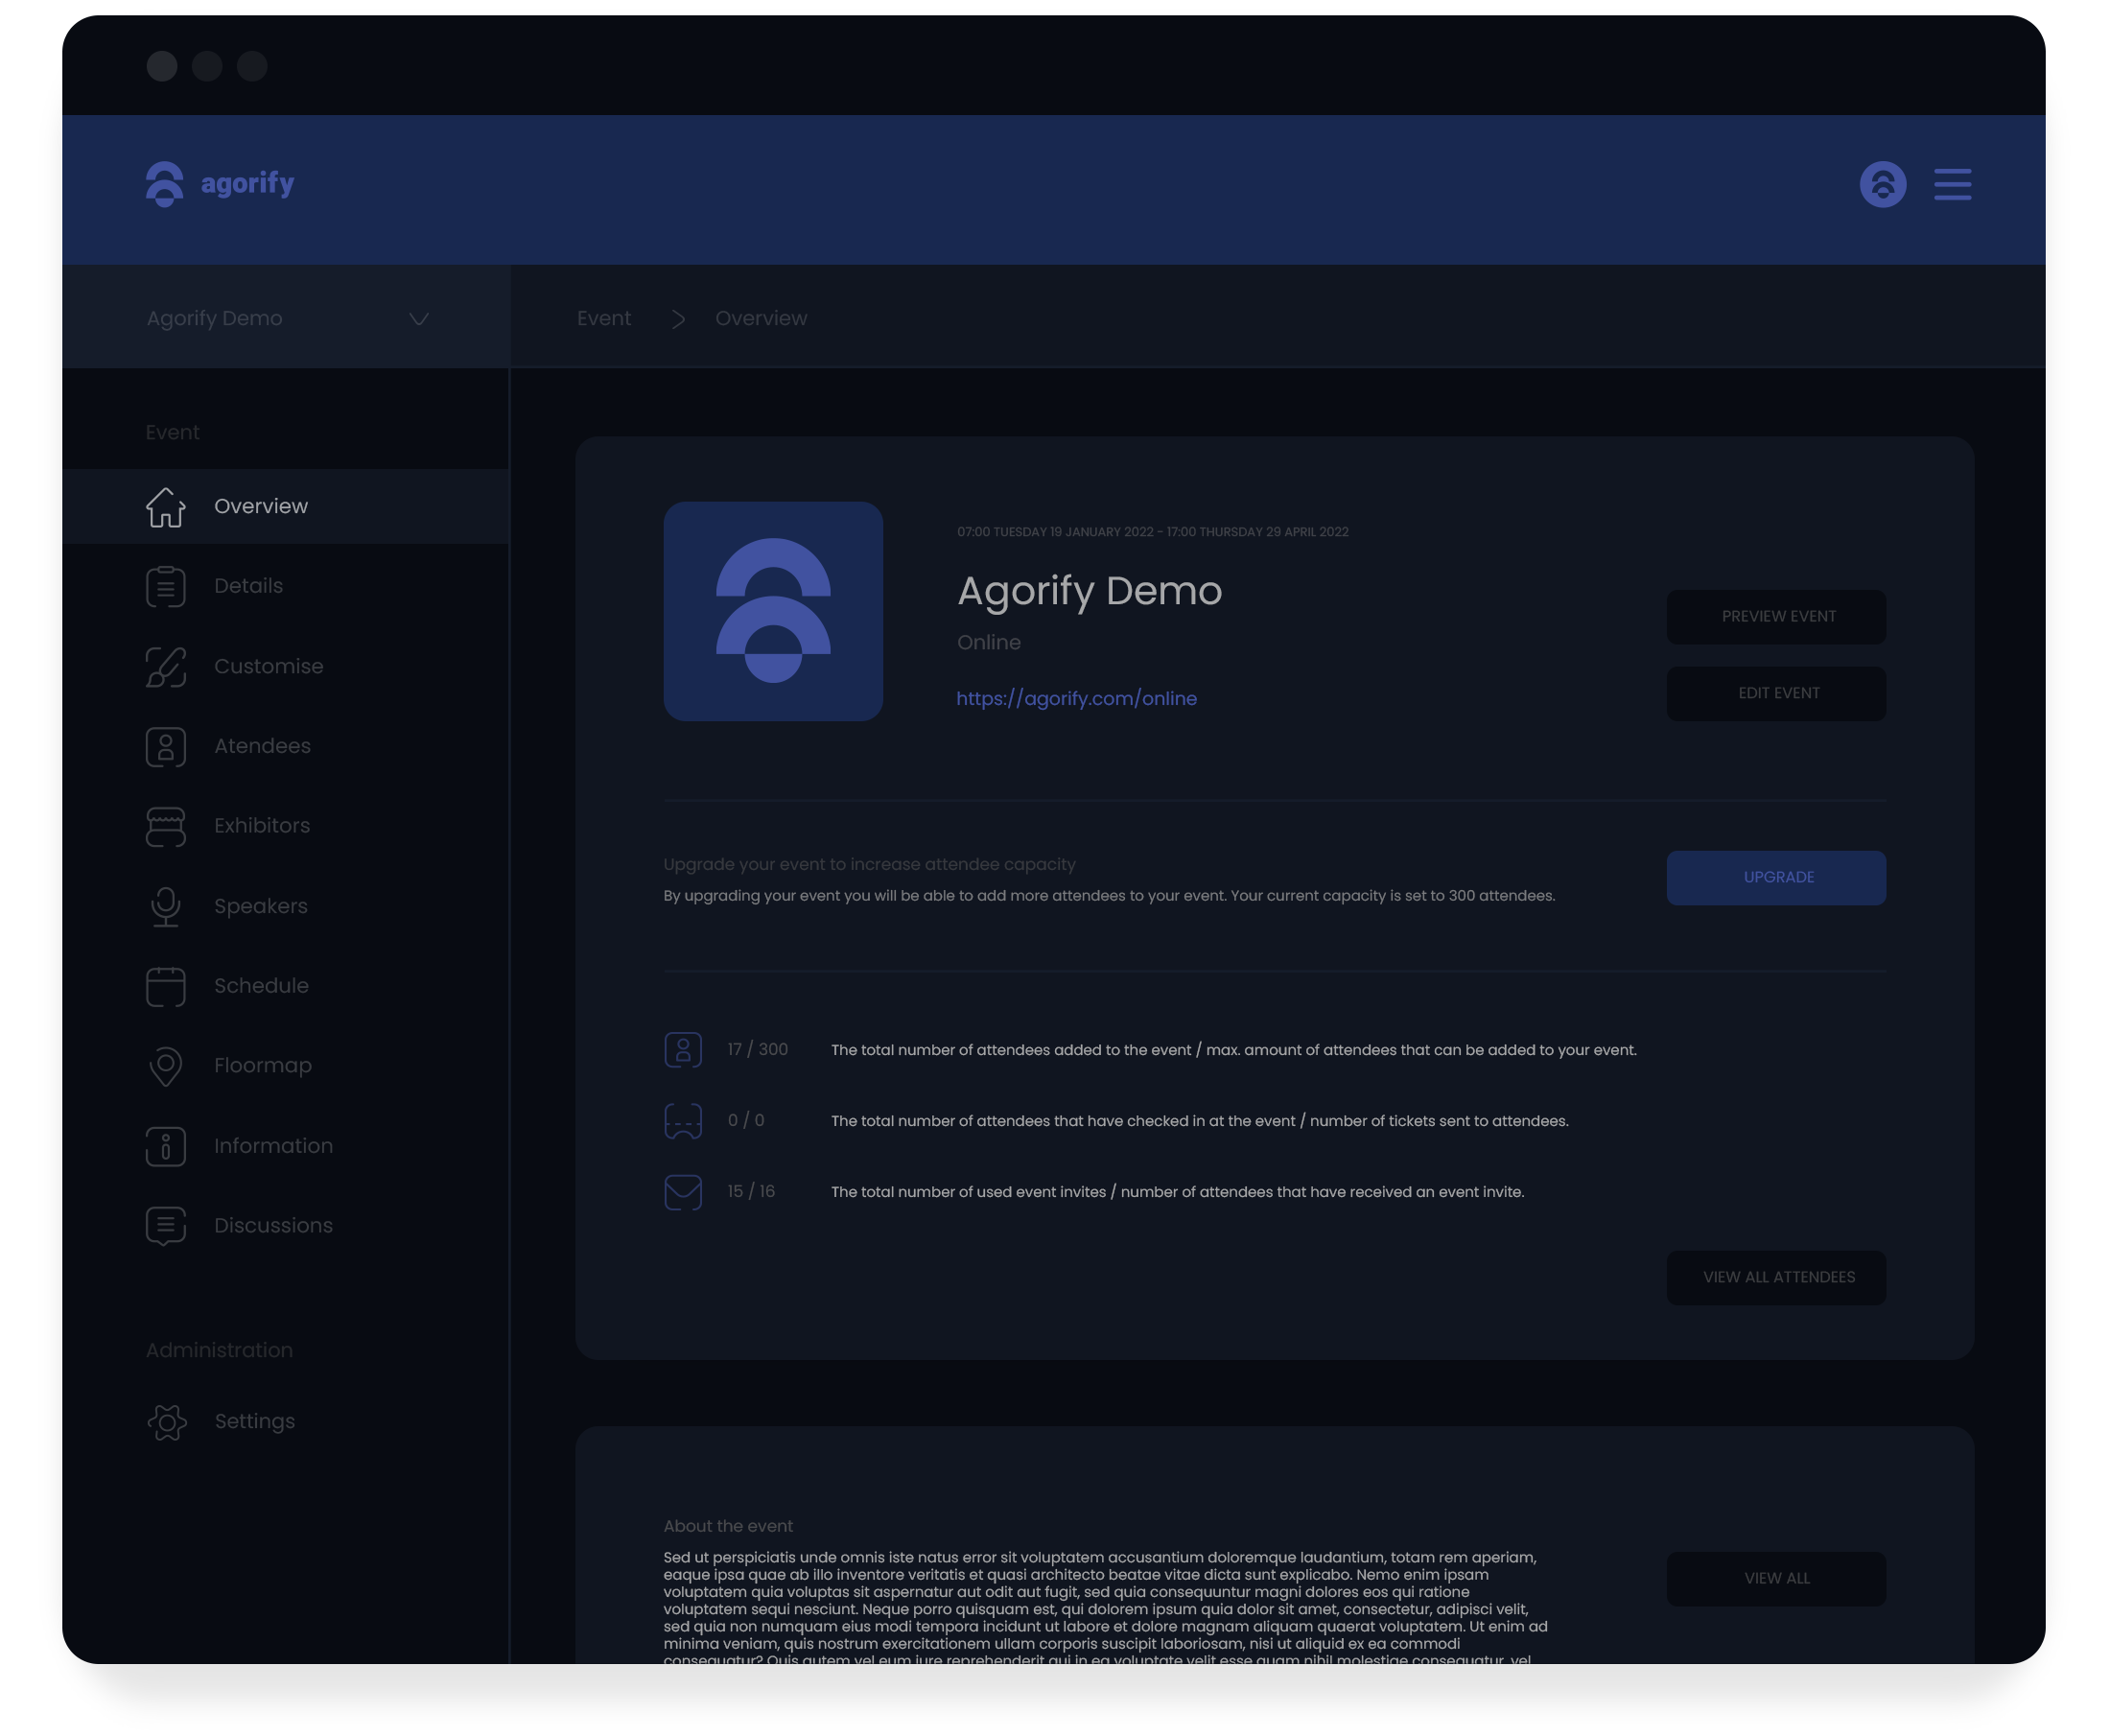Click the Upgrade button

pyautogui.click(x=1776, y=878)
